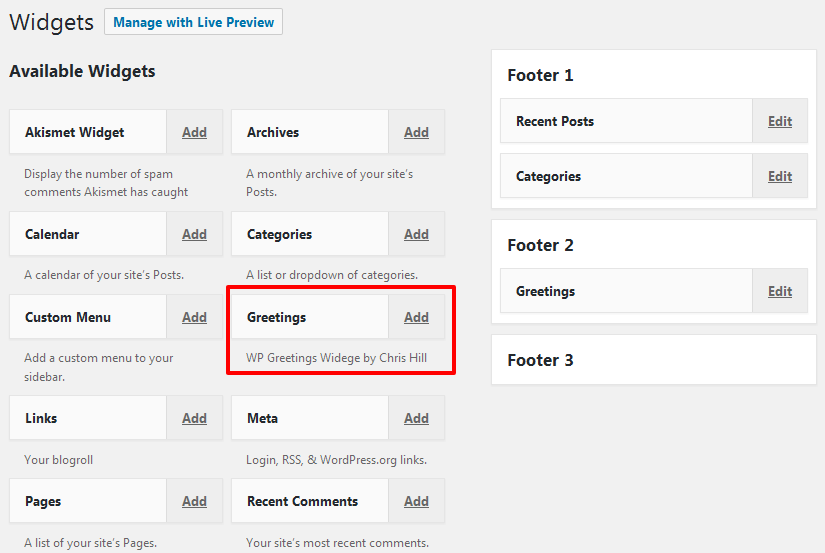825x553 pixels.
Task: Expand the Footer 3 widget area
Action: point(654,360)
